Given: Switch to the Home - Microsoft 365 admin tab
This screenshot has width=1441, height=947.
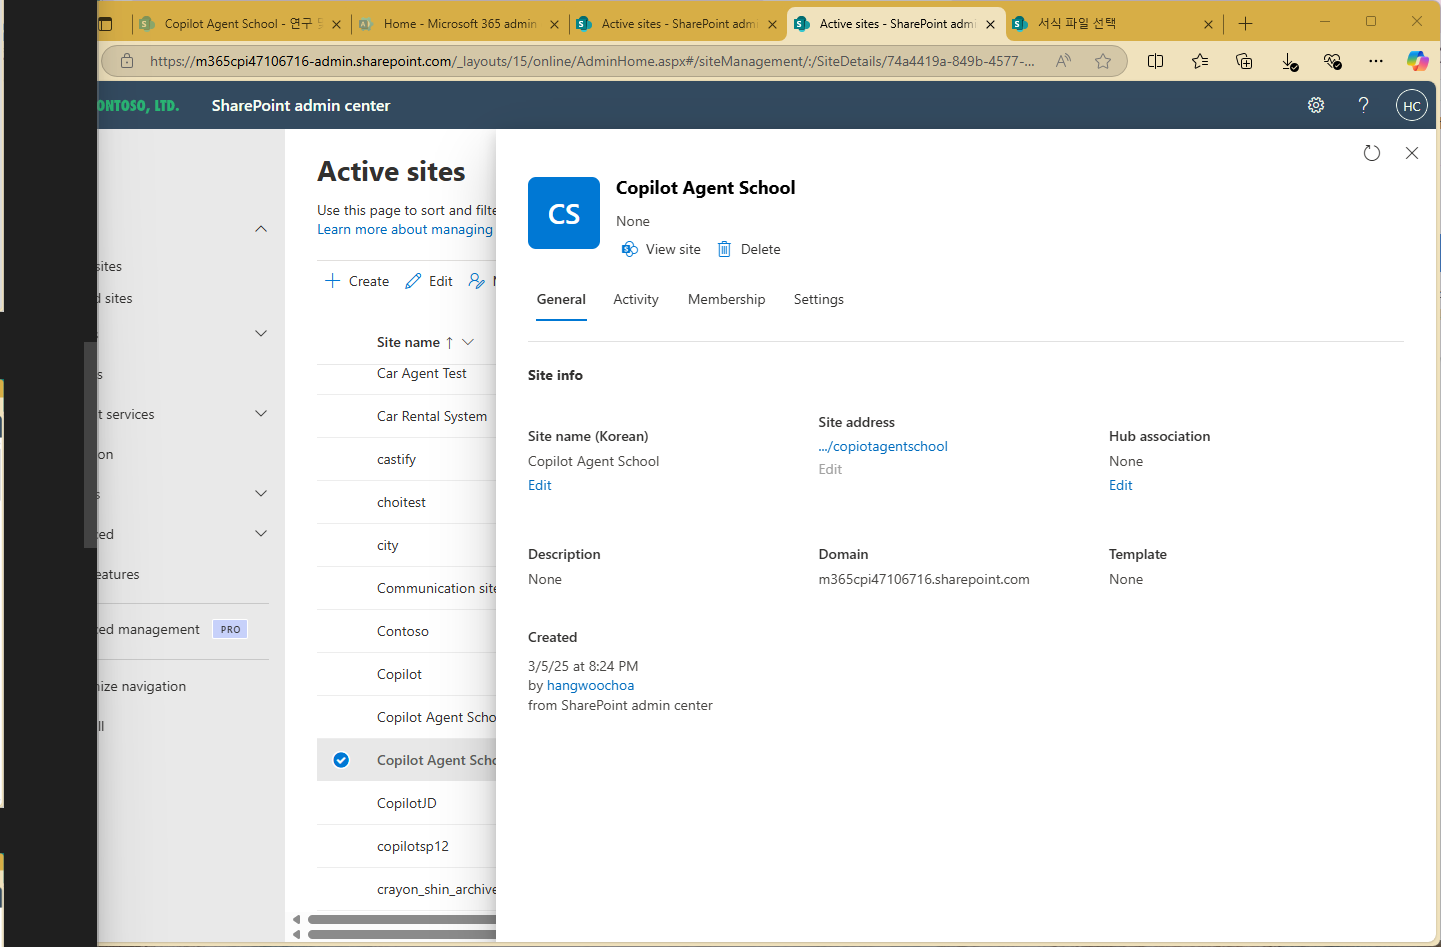Looking at the screenshot, I should pos(459,24).
